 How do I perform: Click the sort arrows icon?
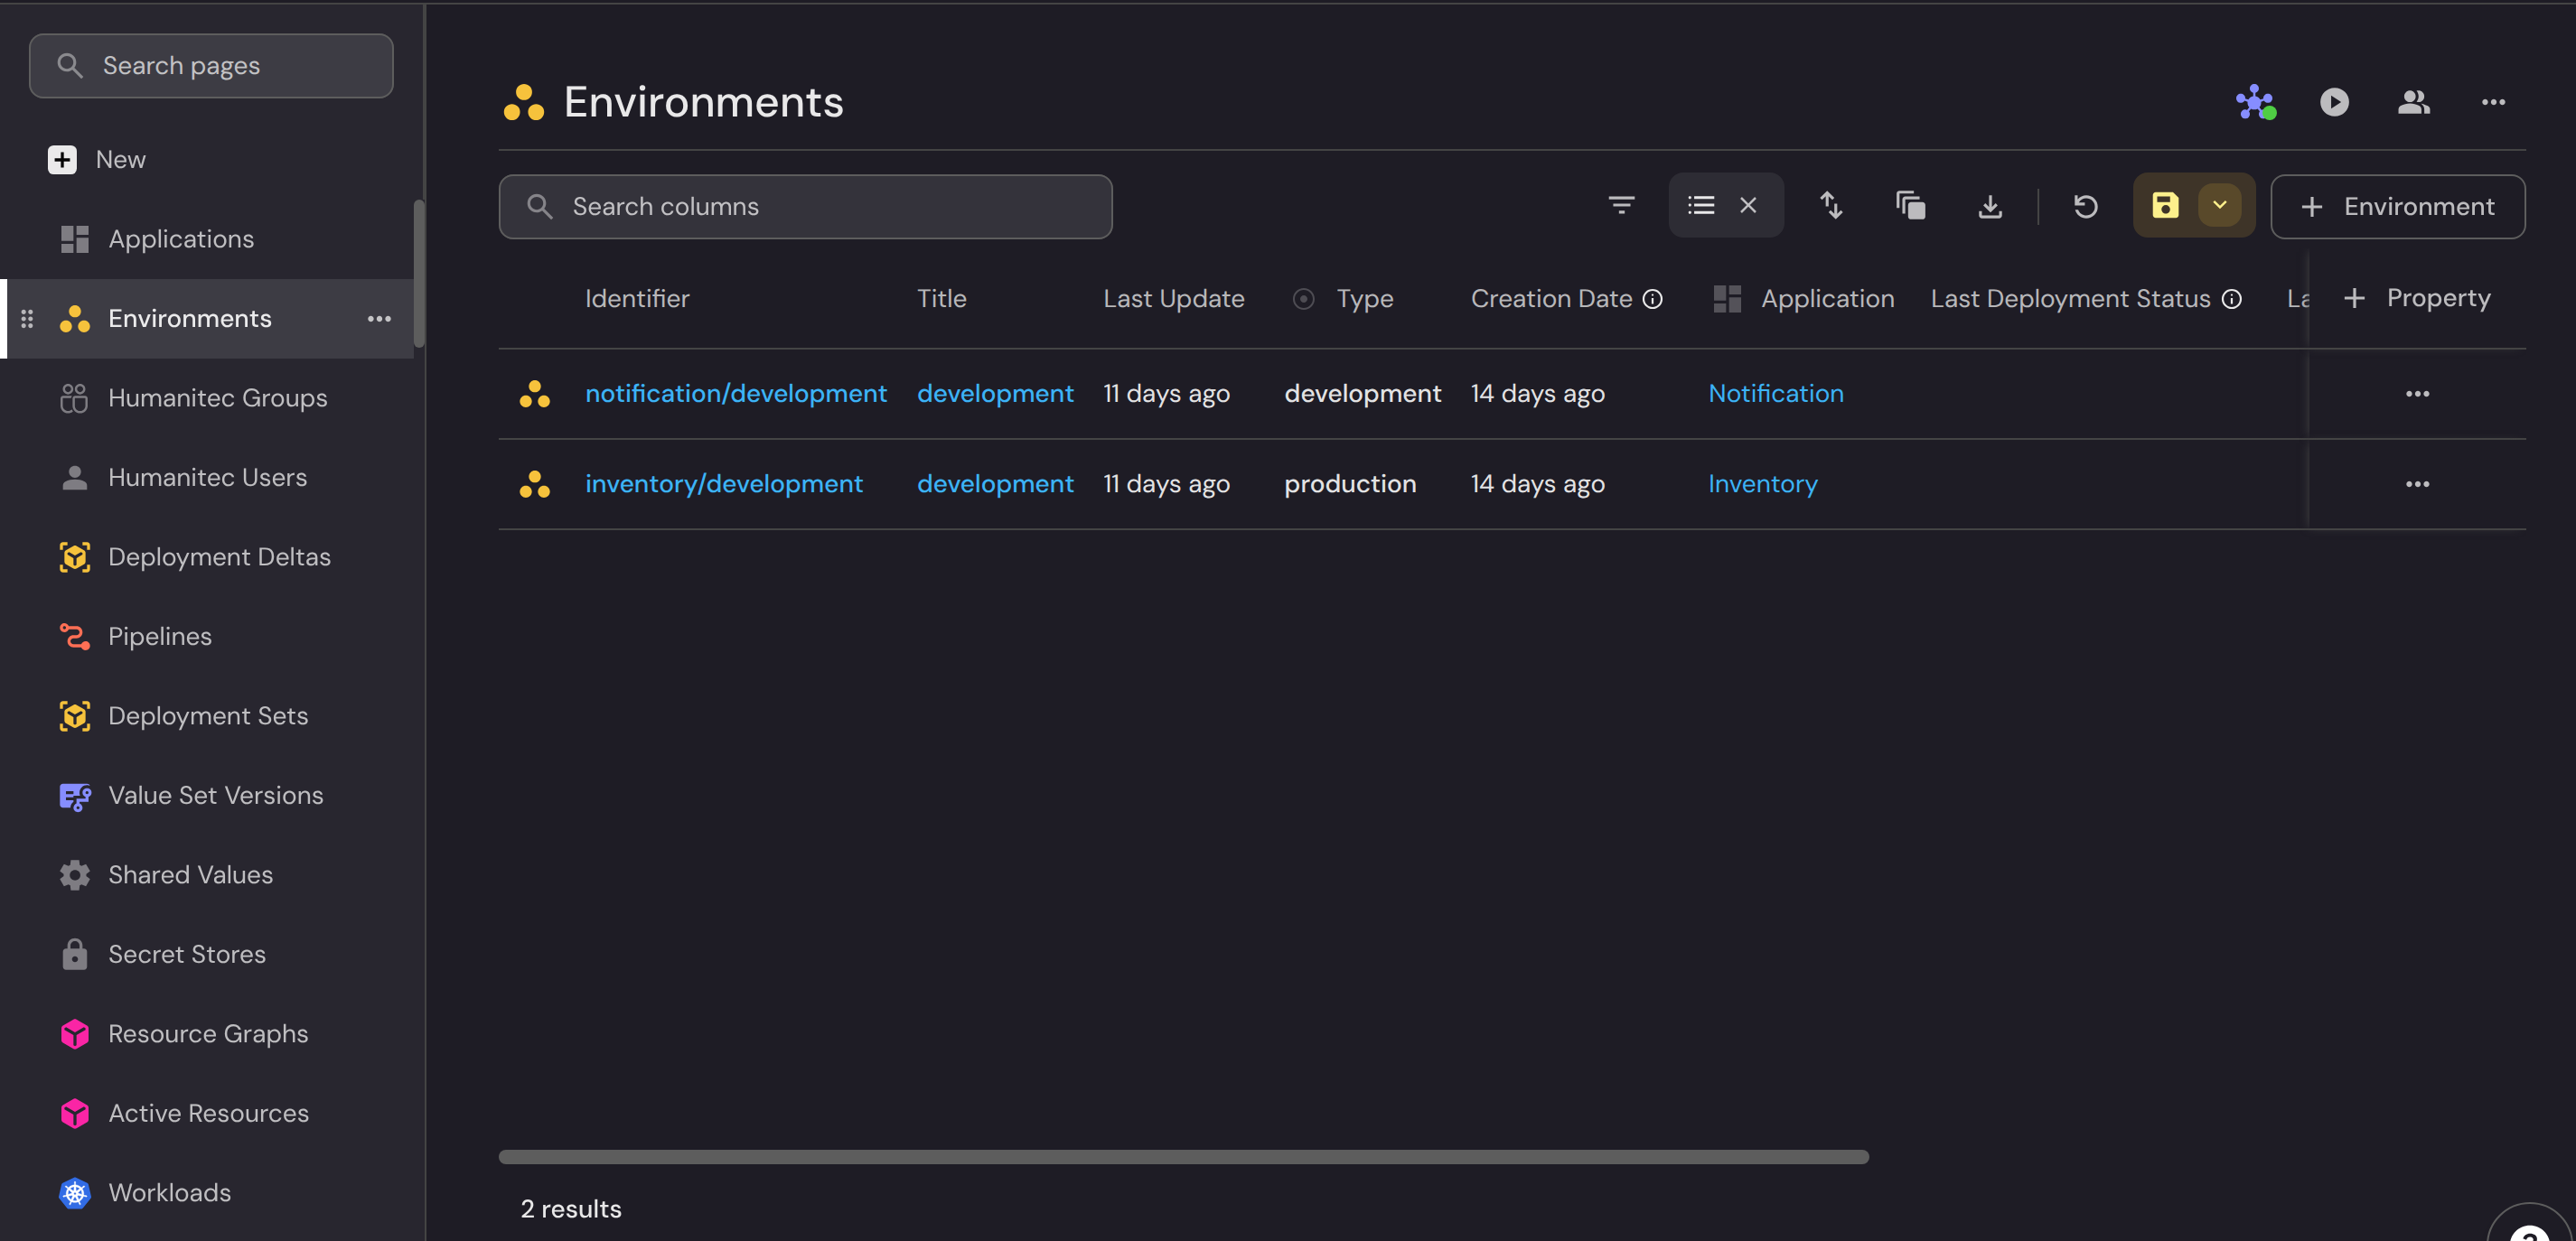(x=1830, y=206)
